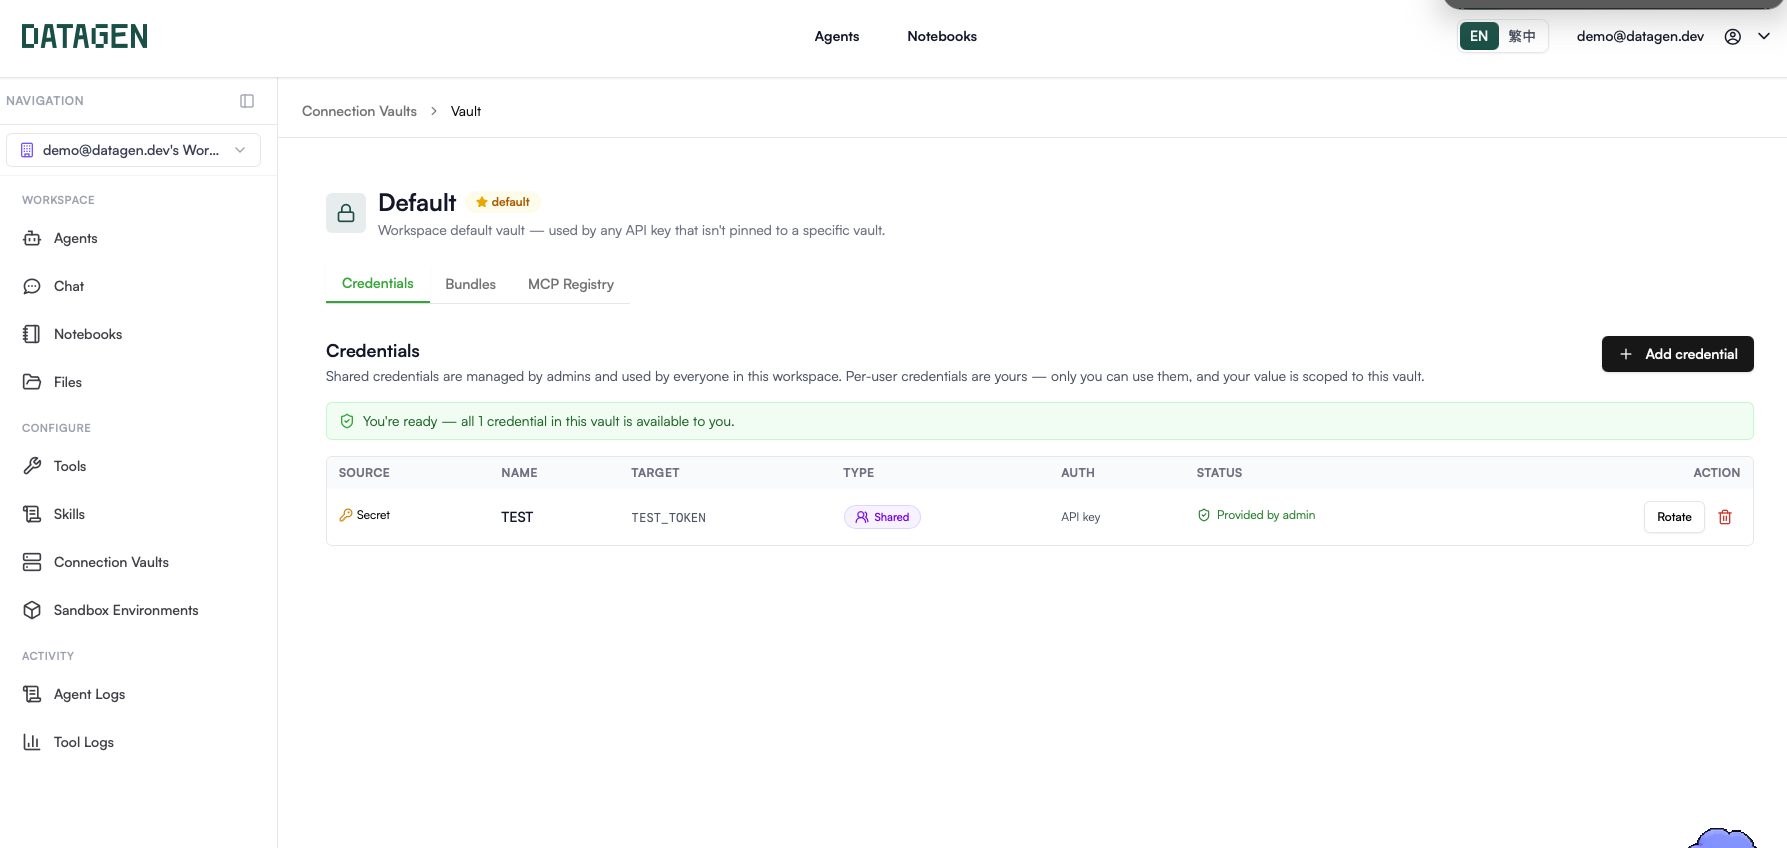Delete the TEST credential with trash icon

coord(1725,517)
